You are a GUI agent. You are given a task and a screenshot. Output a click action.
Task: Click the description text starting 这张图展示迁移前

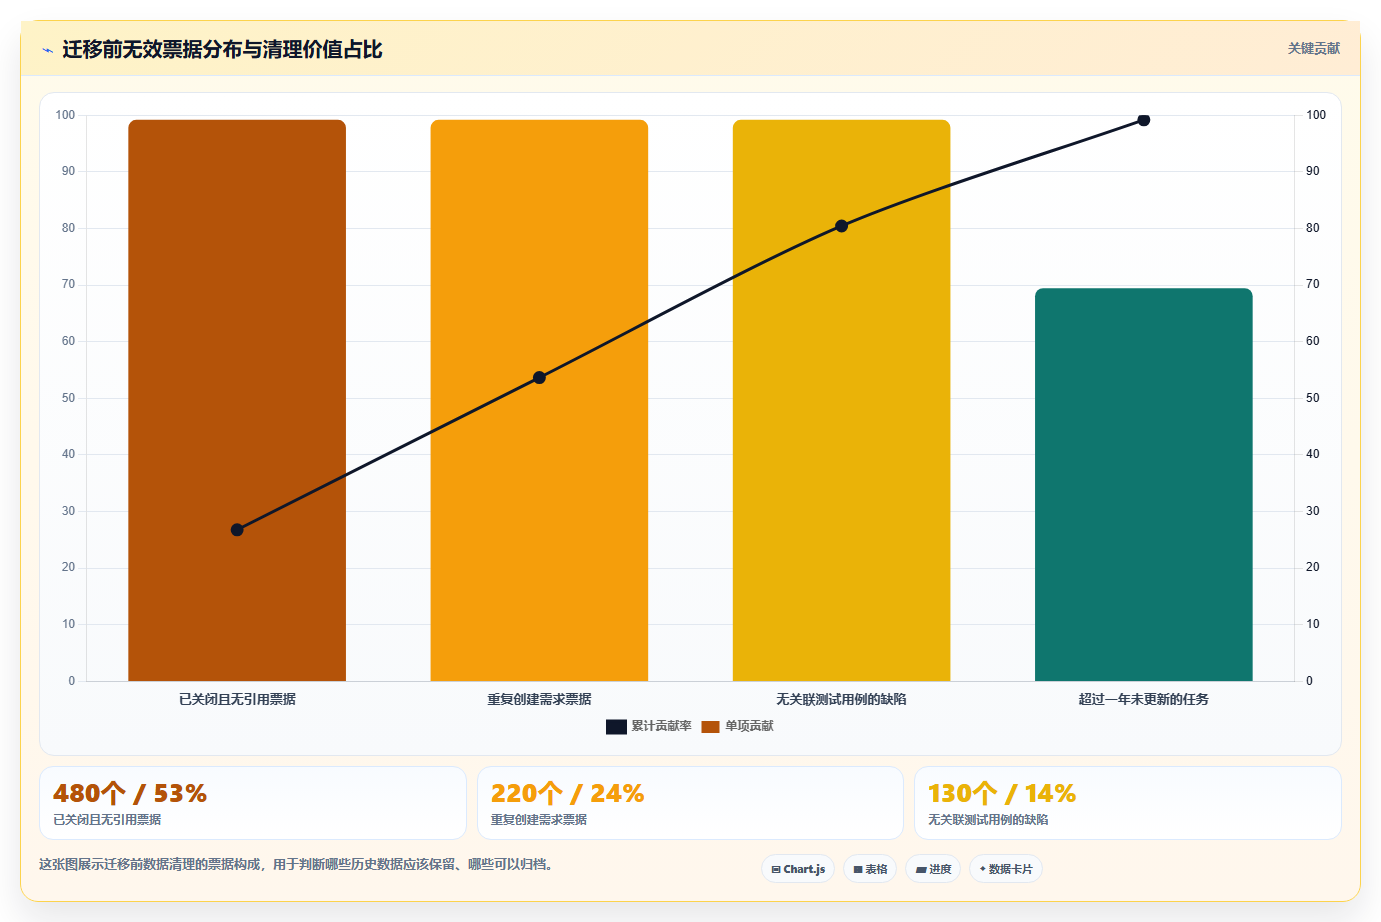[x=296, y=864]
